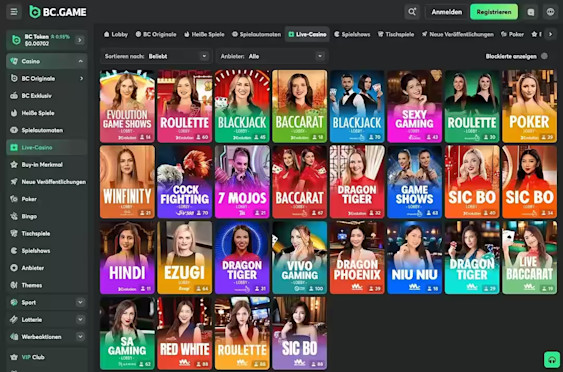Open the Anbieter Alle dropdown
563x372 pixels.
(272, 56)
